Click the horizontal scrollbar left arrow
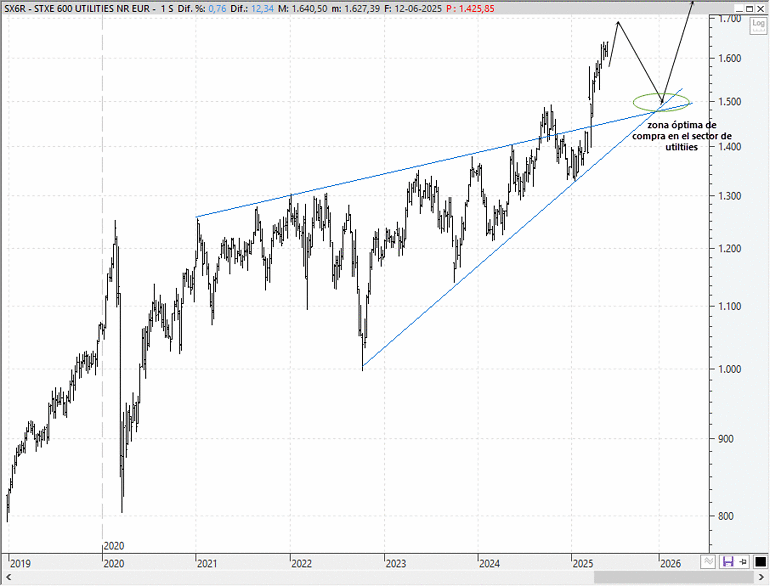The height and width of the screenshot is (586, 770). [x=7, y=577]
